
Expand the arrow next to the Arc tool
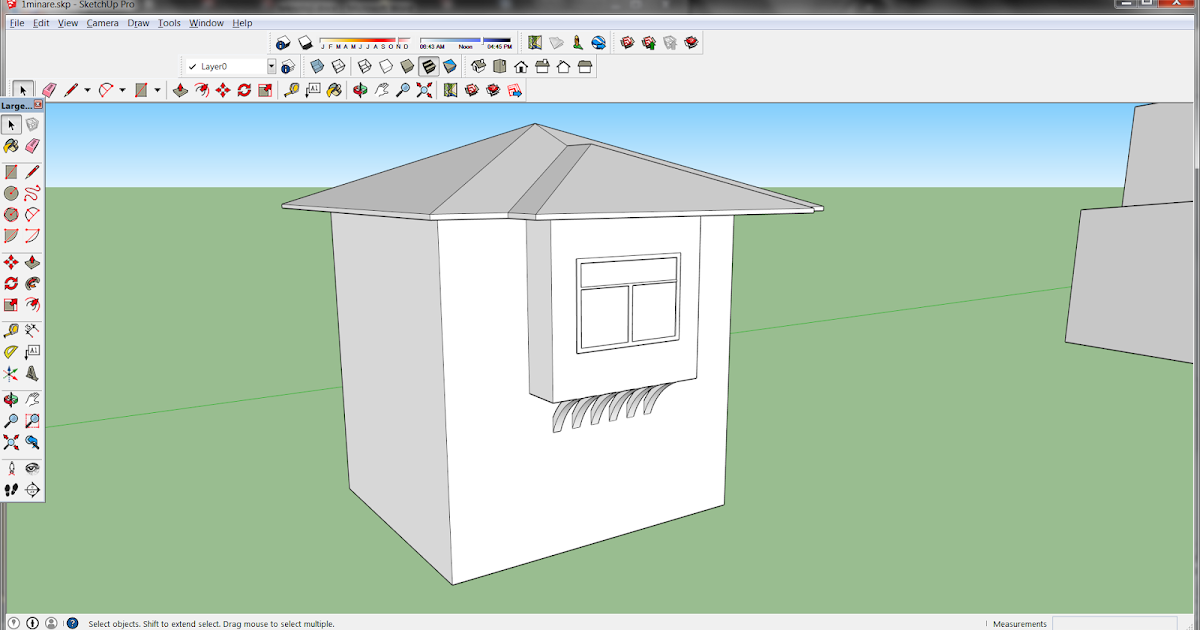click(122, 90)
